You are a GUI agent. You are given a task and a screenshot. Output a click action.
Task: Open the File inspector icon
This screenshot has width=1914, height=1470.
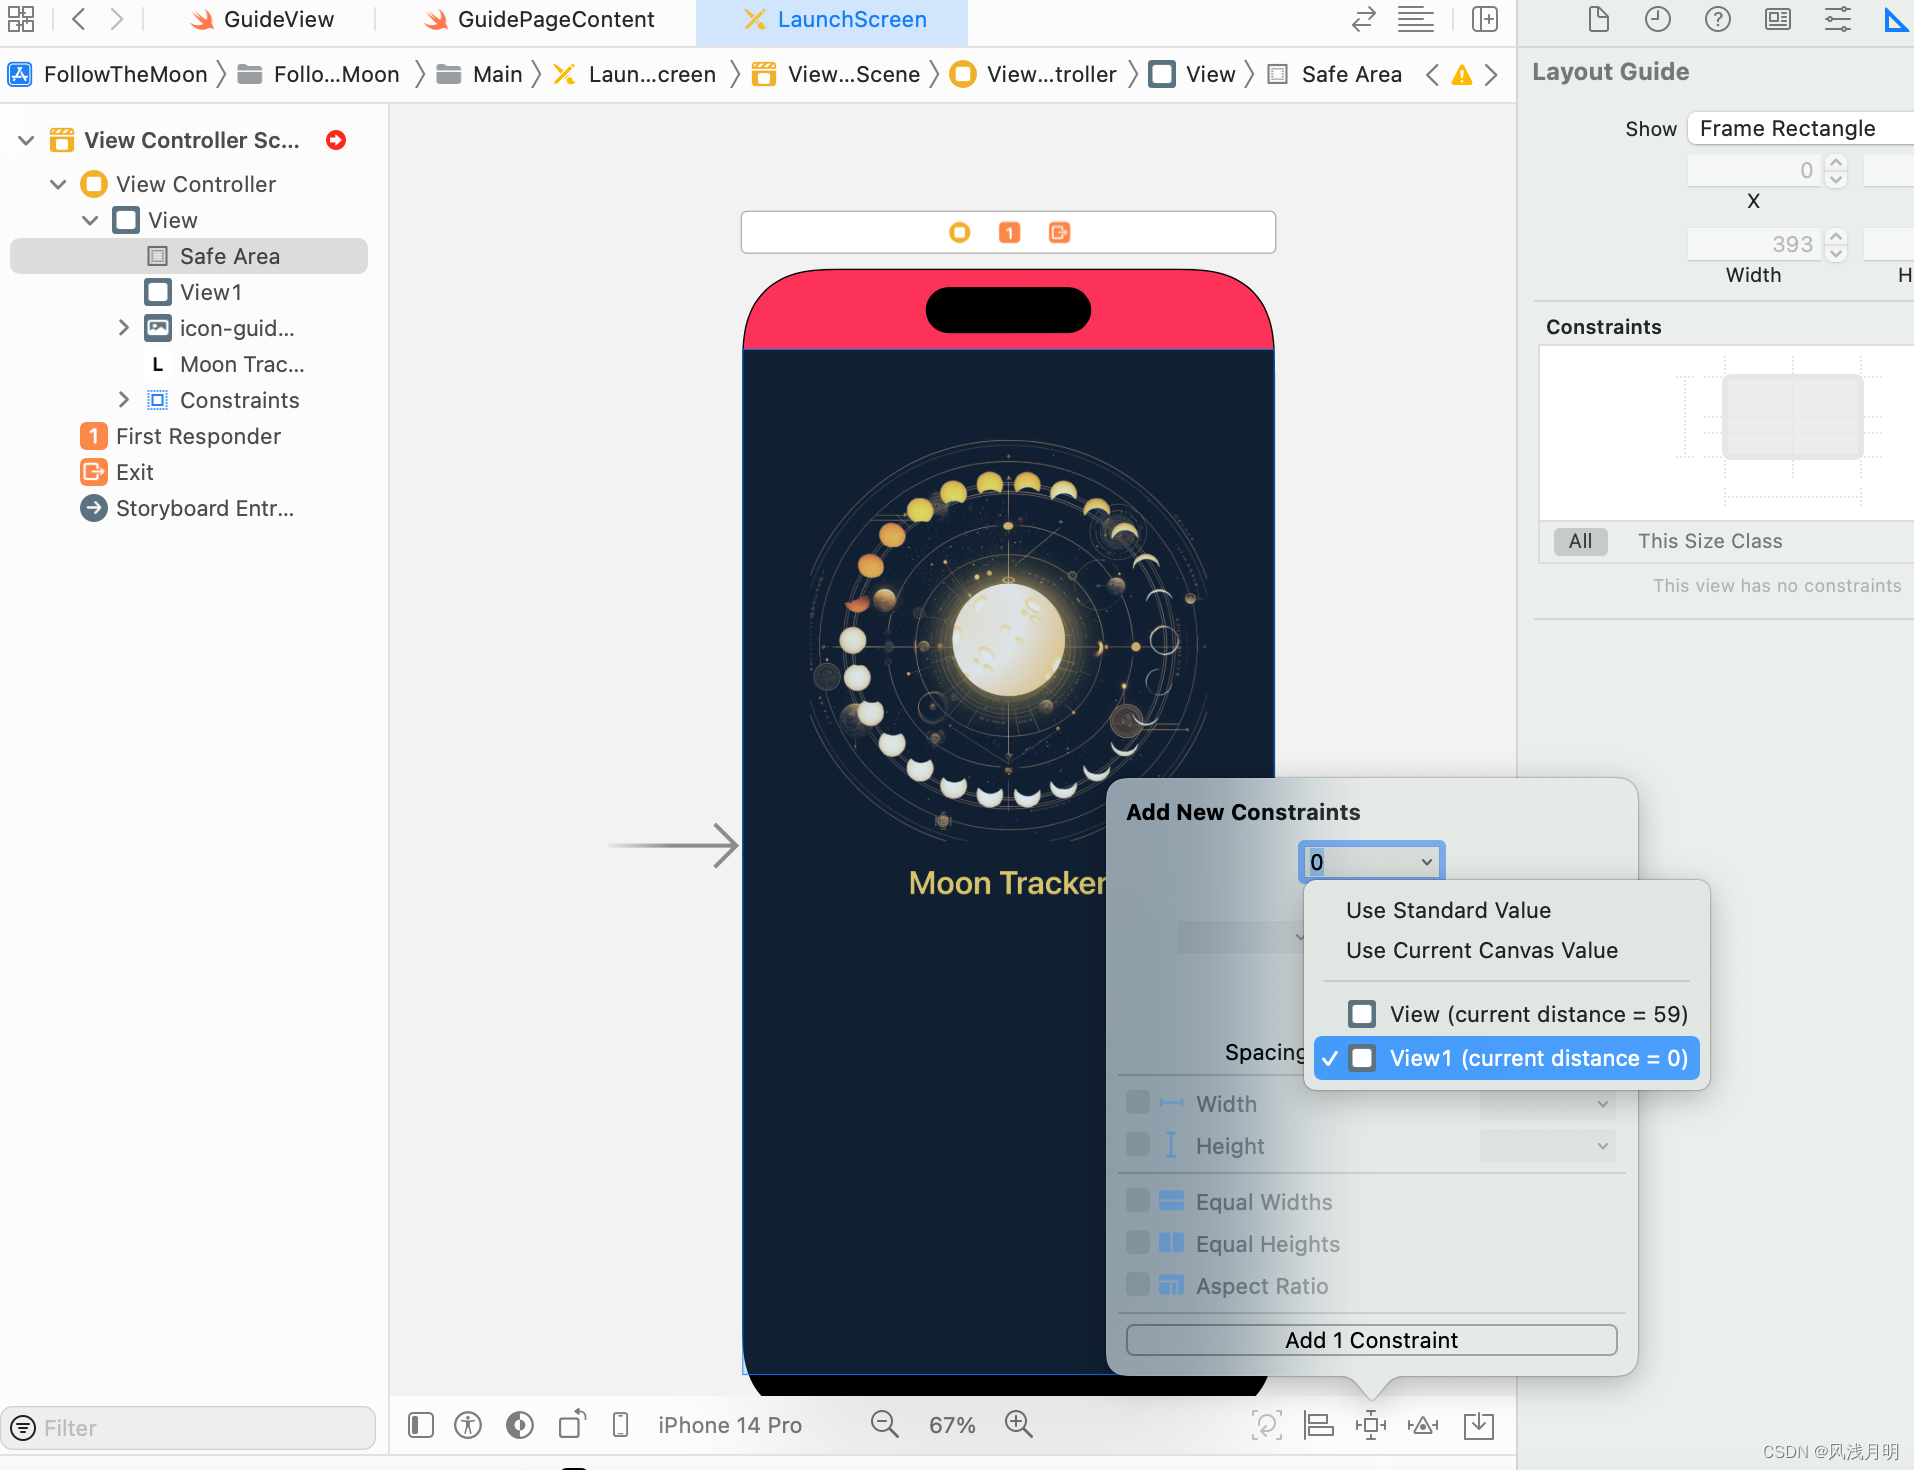1597,19
